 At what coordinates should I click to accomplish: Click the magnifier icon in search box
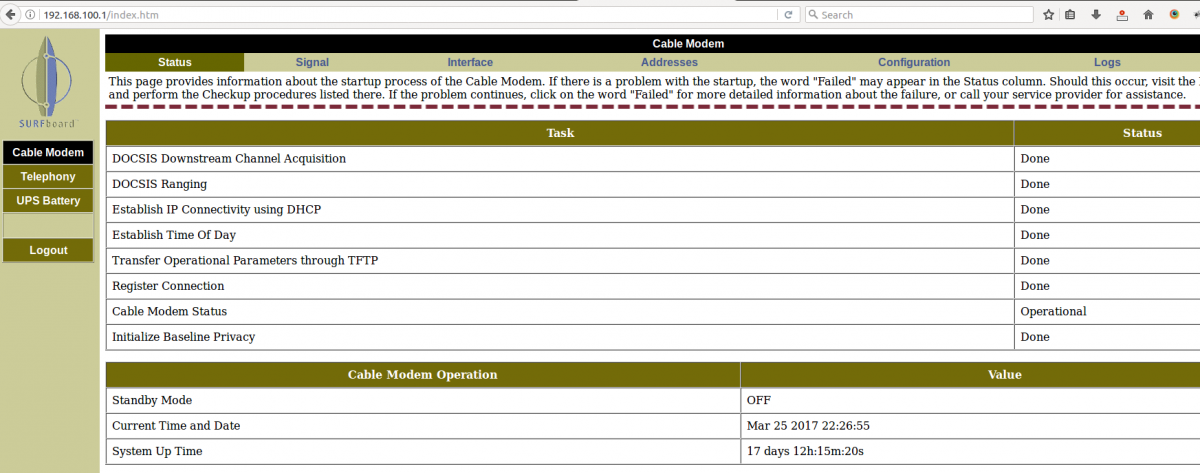813,15
